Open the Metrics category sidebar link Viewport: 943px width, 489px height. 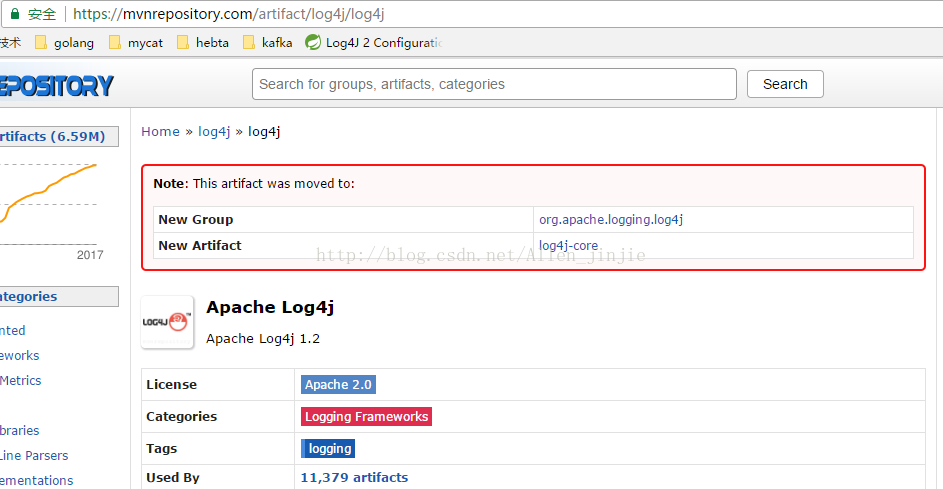click(20, 381)
